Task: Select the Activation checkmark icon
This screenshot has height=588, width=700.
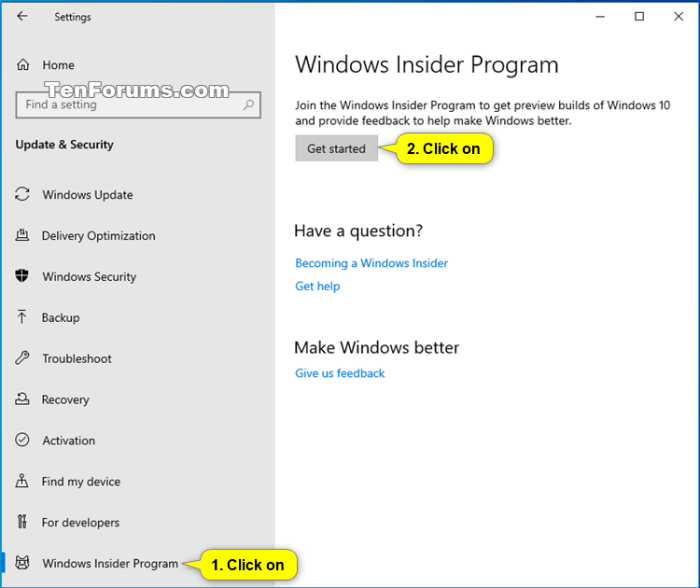Action: point(22,440)
